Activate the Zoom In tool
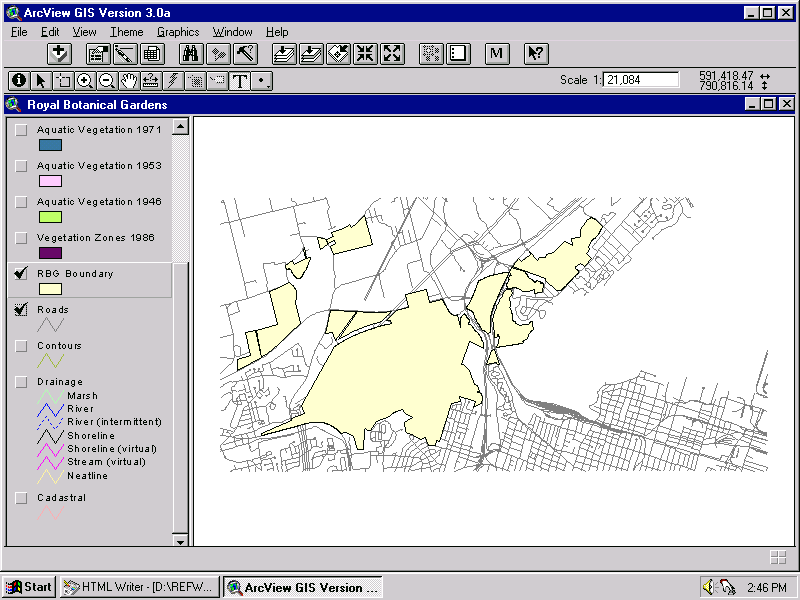 85,81
